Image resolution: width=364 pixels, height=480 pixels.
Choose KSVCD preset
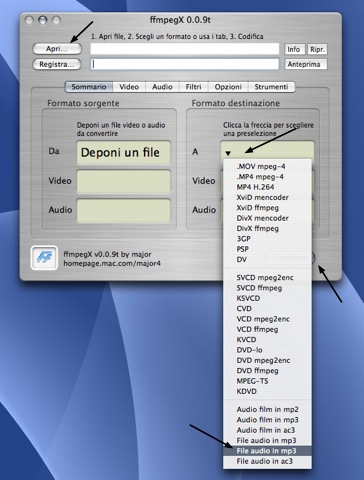(267, 298)
